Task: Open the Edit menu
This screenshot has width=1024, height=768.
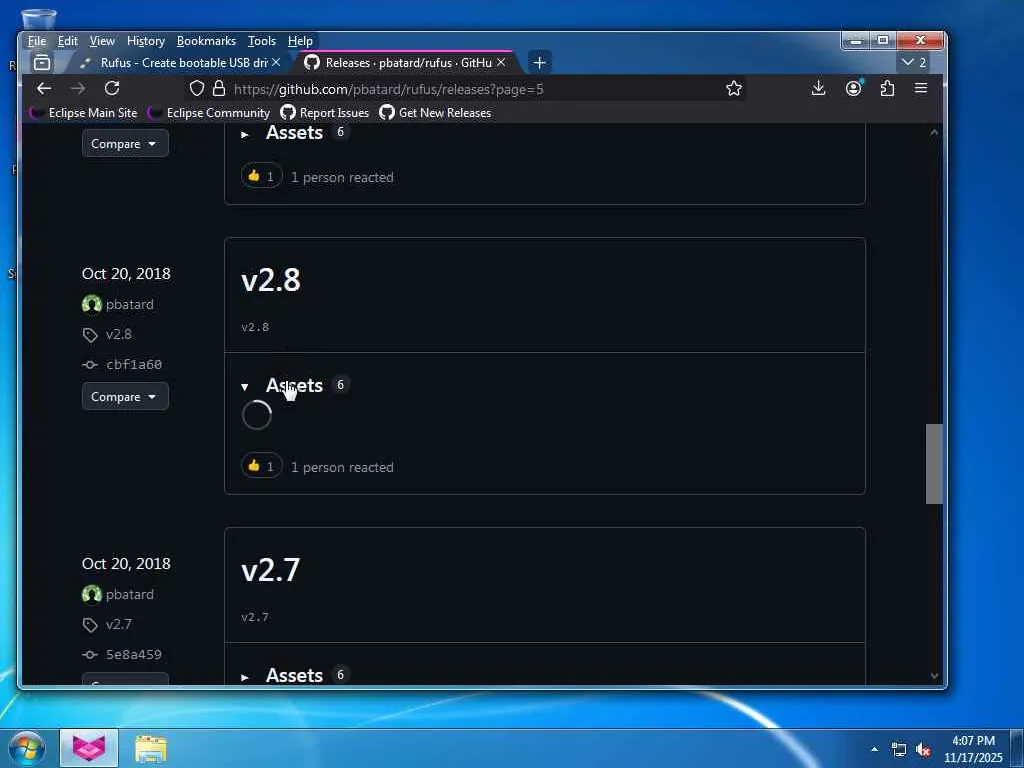Action: [67, 41]
